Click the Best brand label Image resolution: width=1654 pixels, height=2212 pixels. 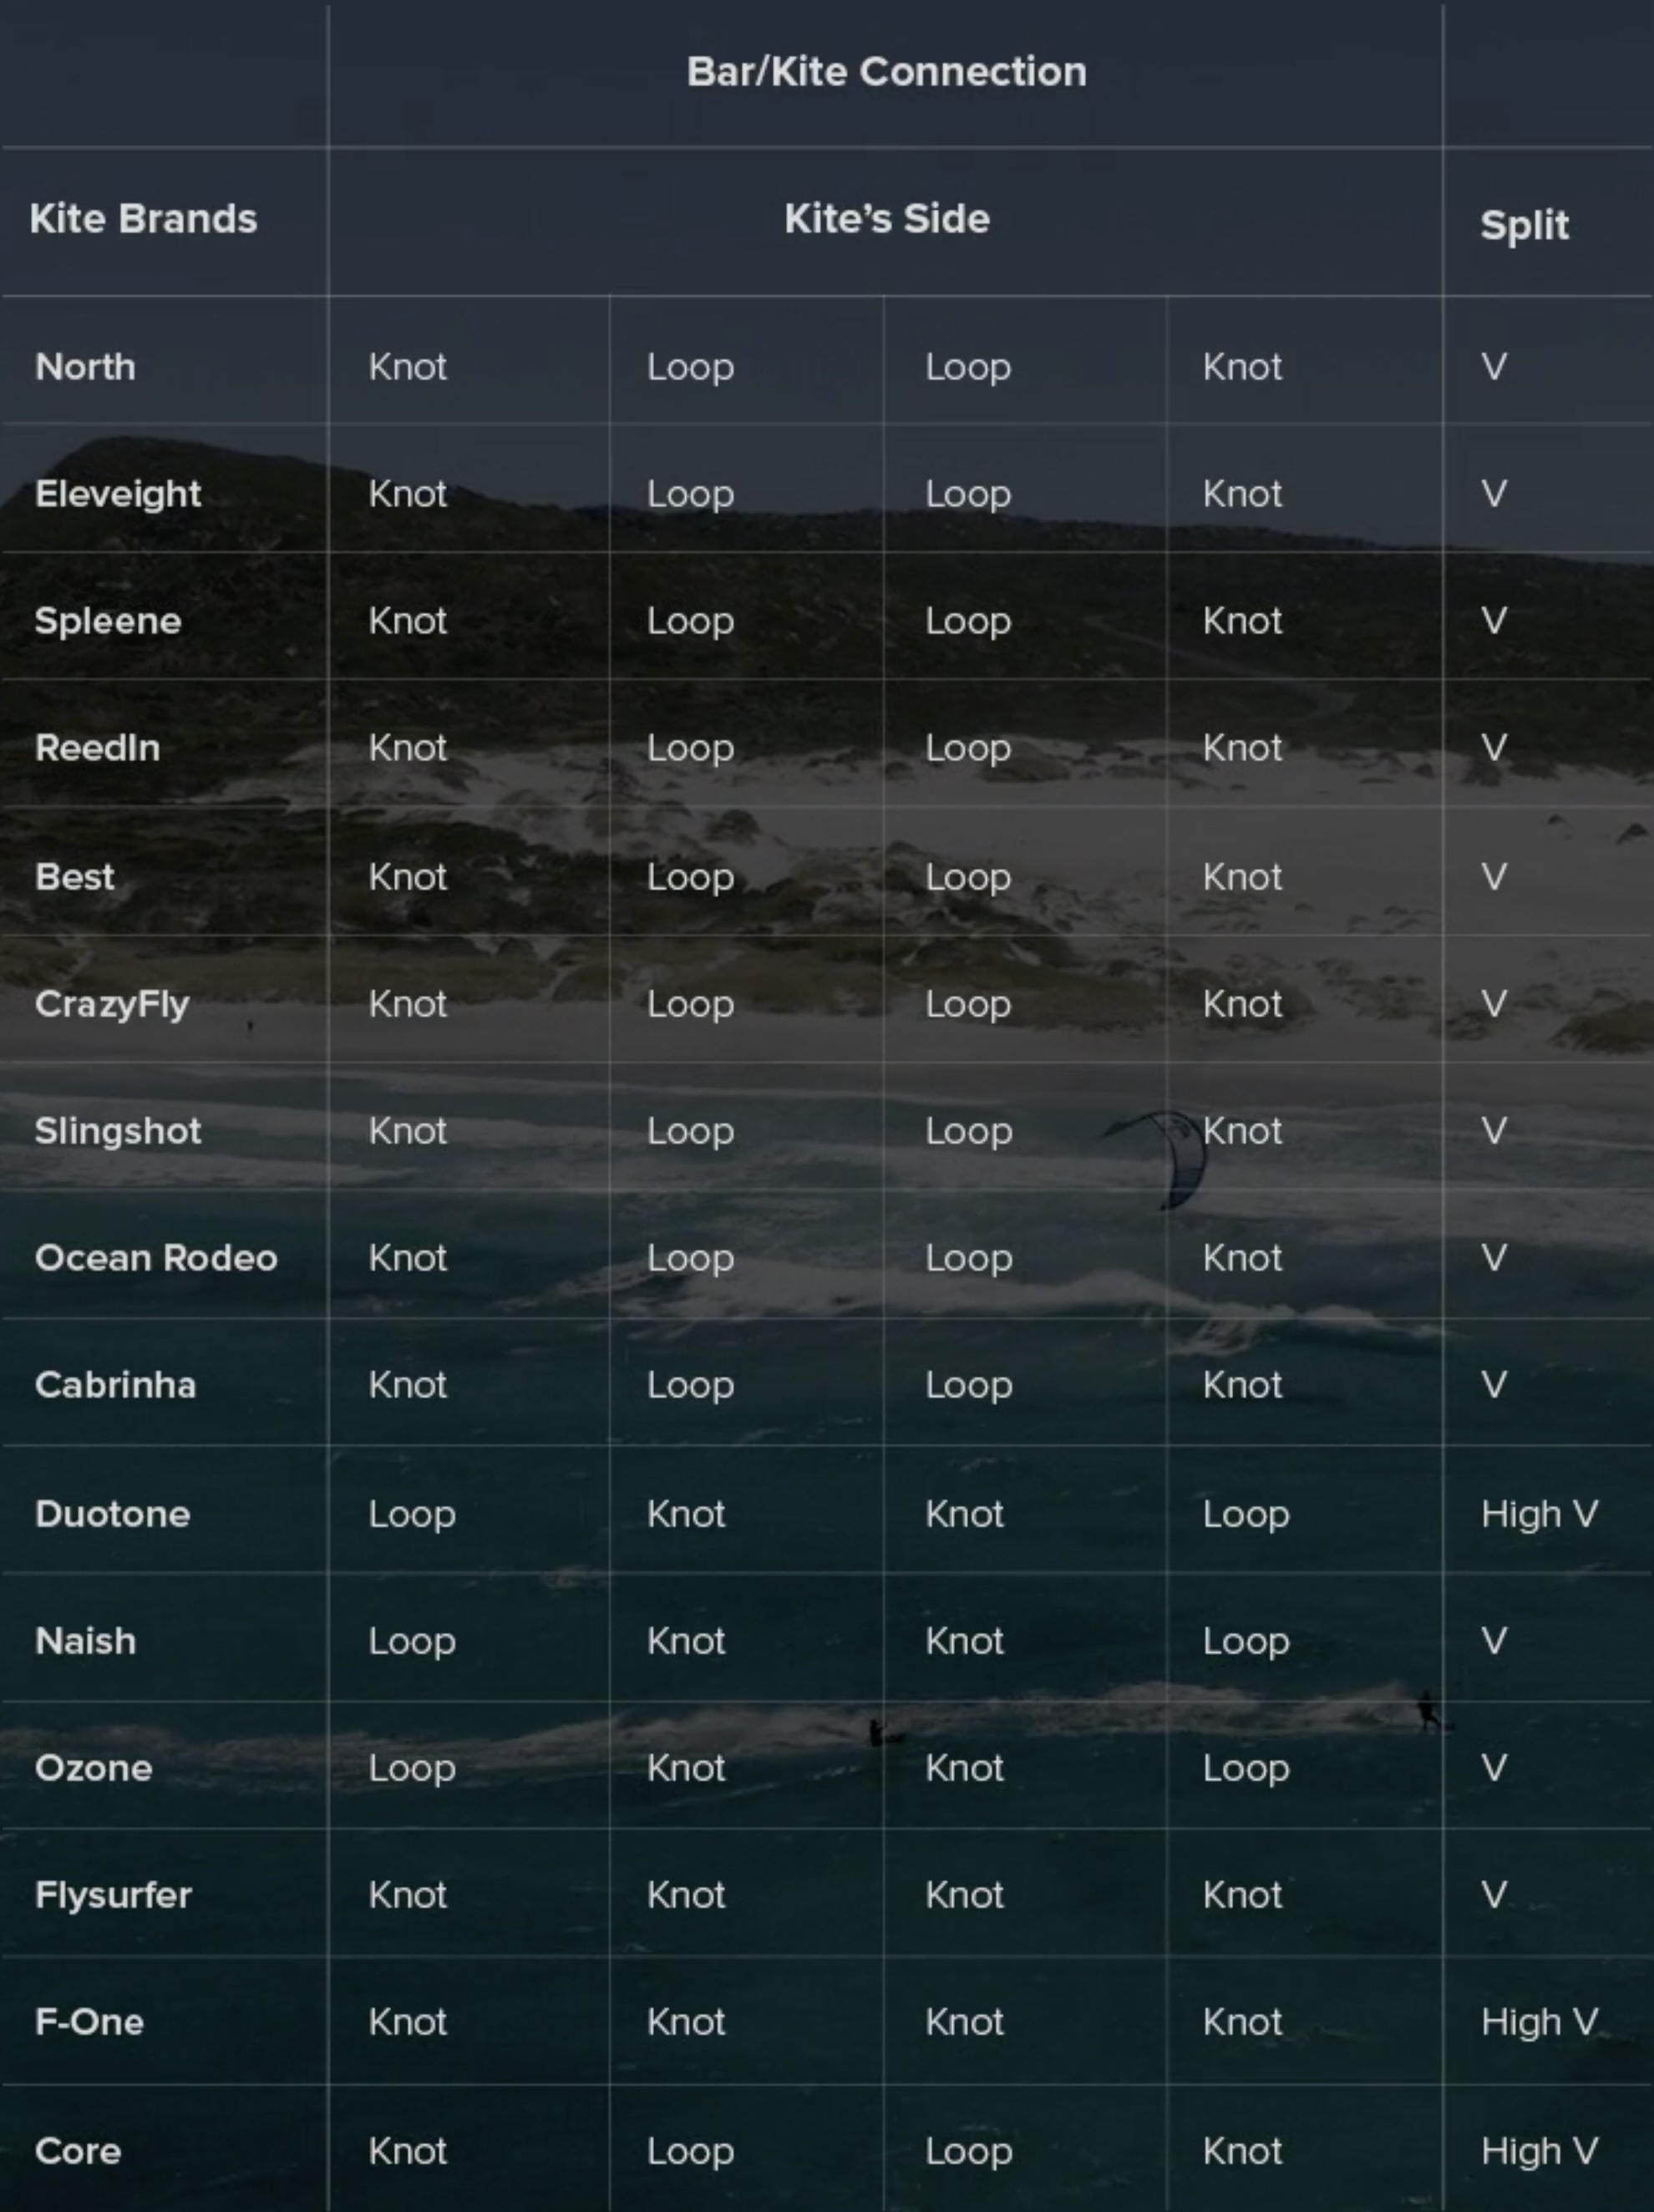74,877
